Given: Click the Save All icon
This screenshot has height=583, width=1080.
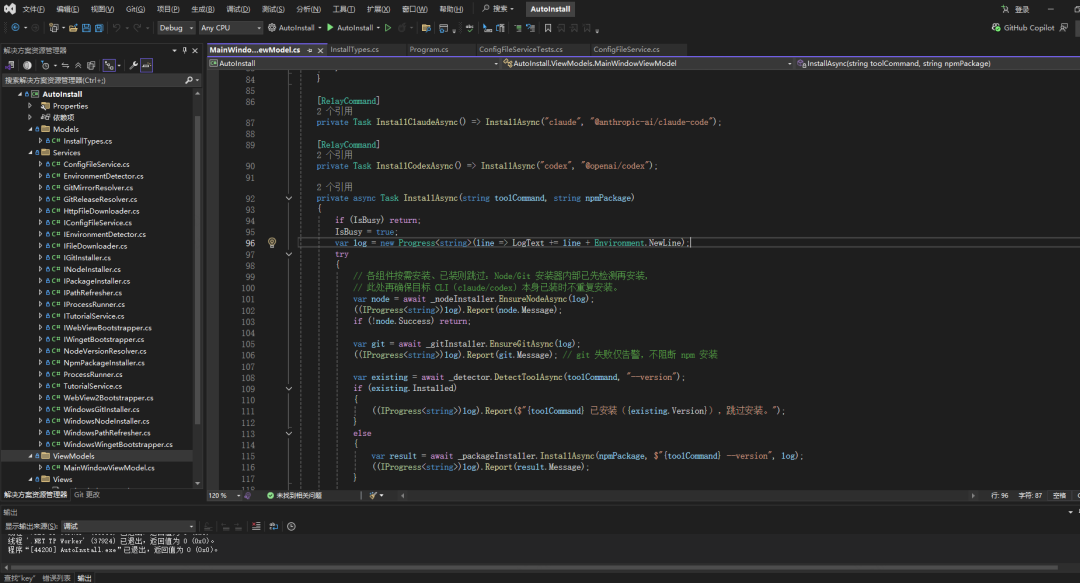Looking at the screenshot, I should [98, 28].
